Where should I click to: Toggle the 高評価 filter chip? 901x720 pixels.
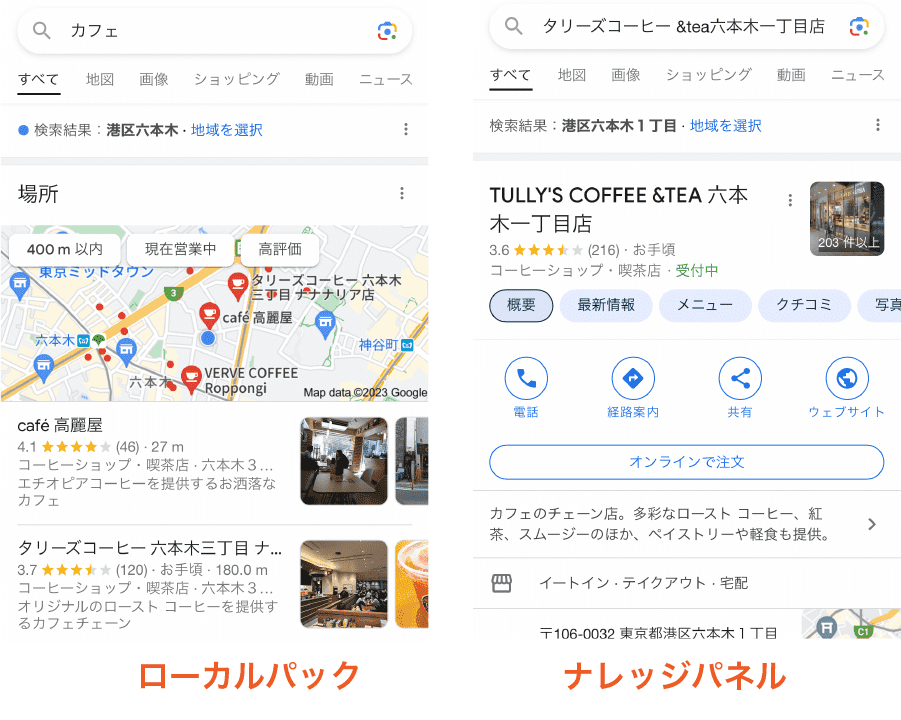tap(280, 249)
